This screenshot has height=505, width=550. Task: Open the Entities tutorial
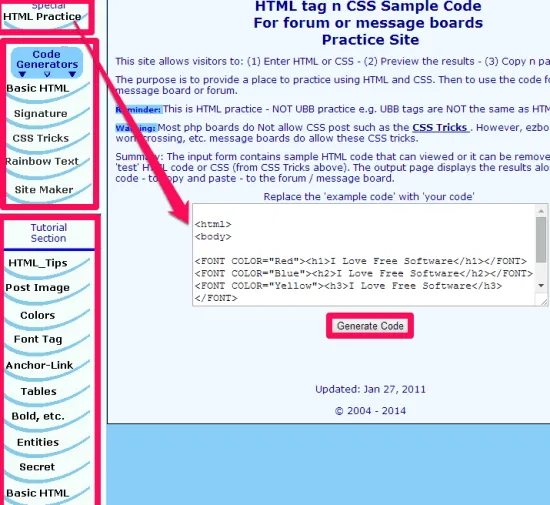(x=38, y=442)
